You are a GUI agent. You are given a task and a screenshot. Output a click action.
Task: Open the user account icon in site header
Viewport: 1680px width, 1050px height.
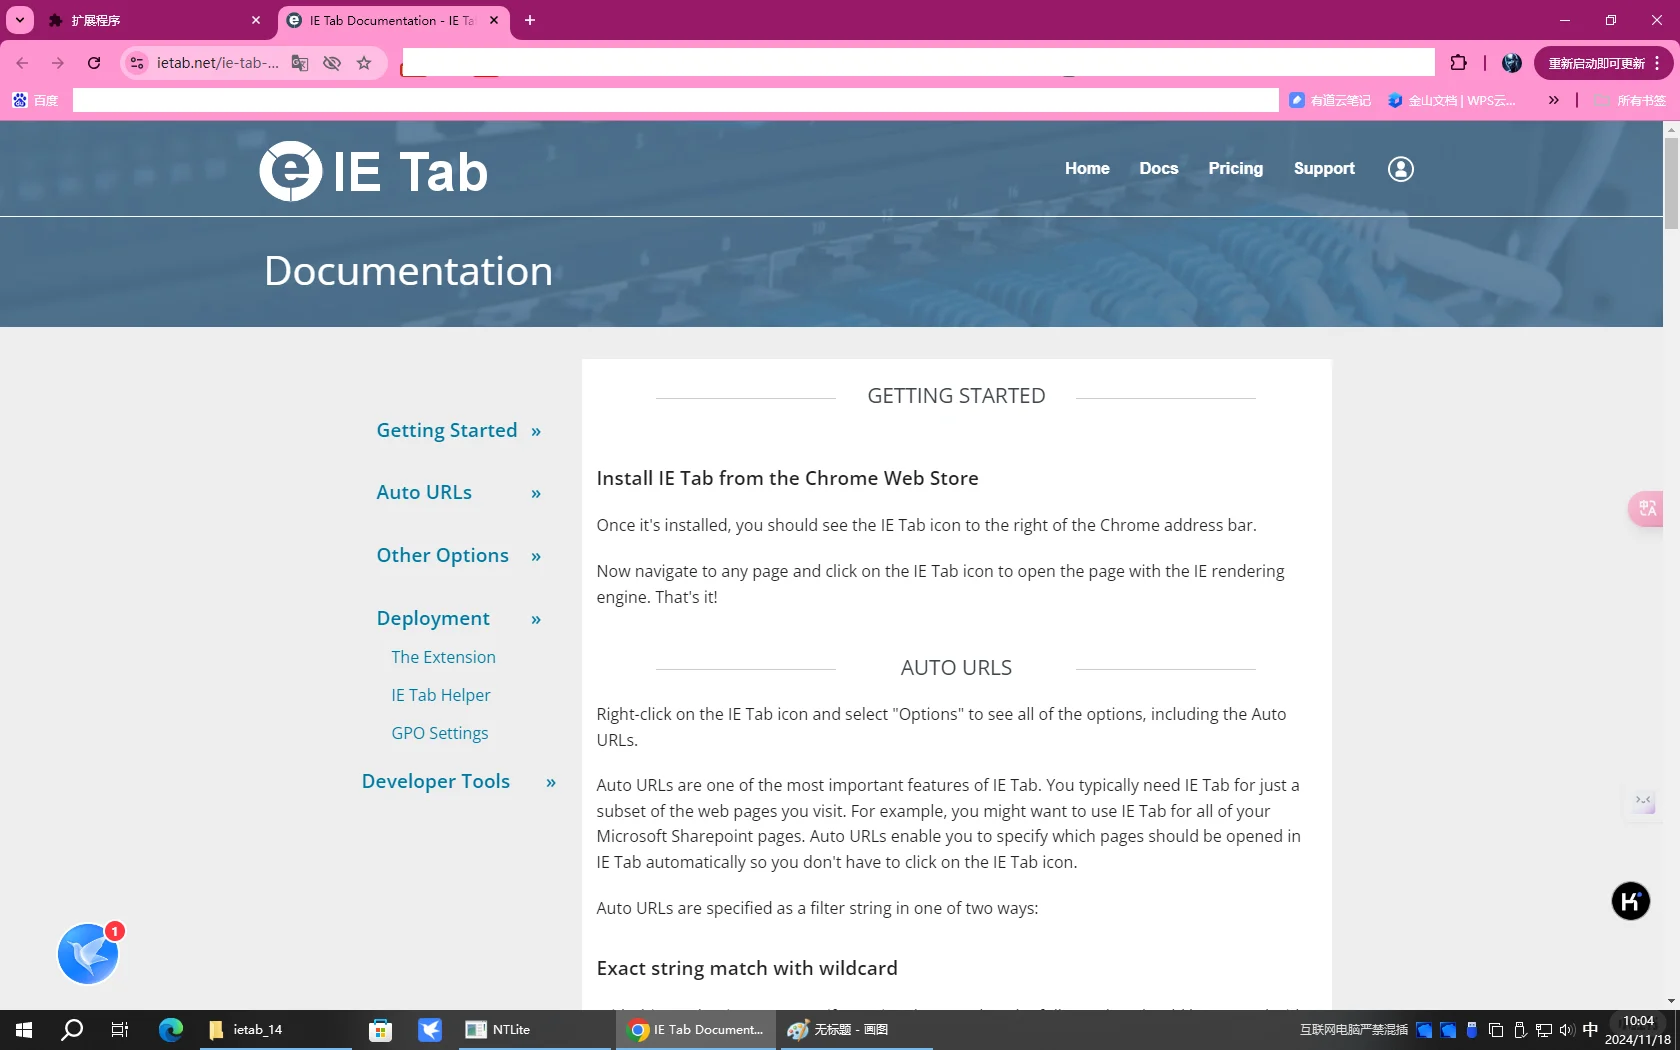[1400, 169]
